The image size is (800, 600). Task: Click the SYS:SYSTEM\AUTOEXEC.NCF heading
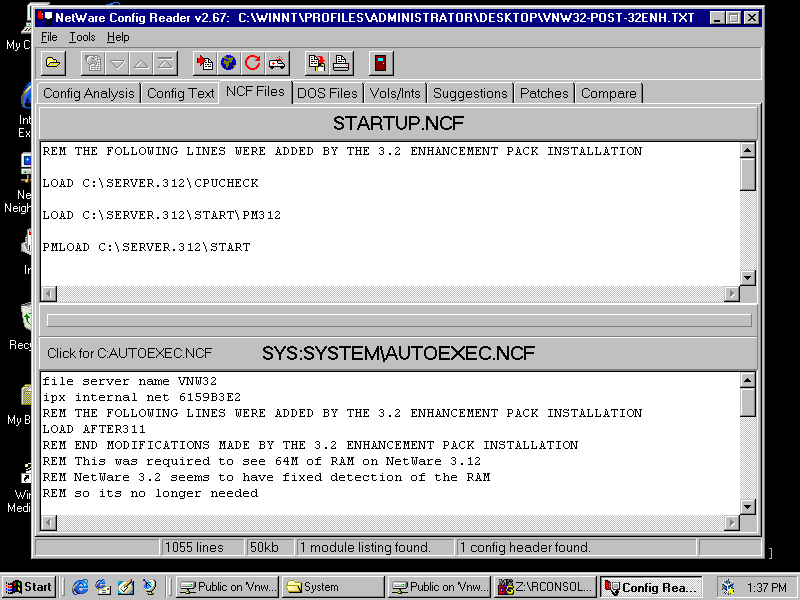click(398, 353)
